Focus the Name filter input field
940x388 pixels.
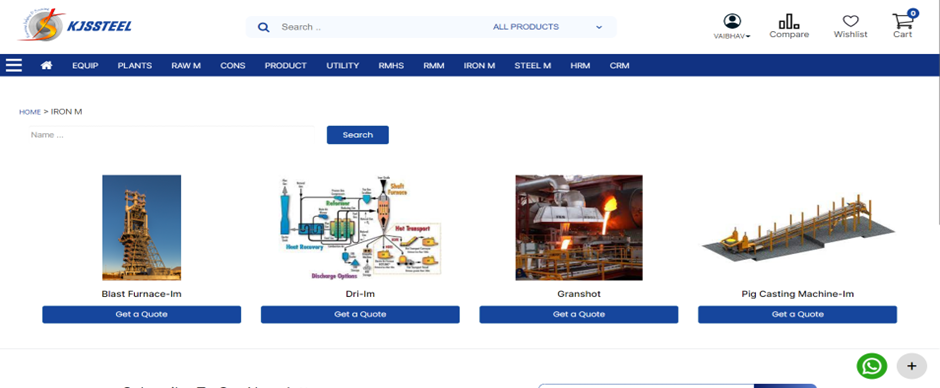pos(170,135)
